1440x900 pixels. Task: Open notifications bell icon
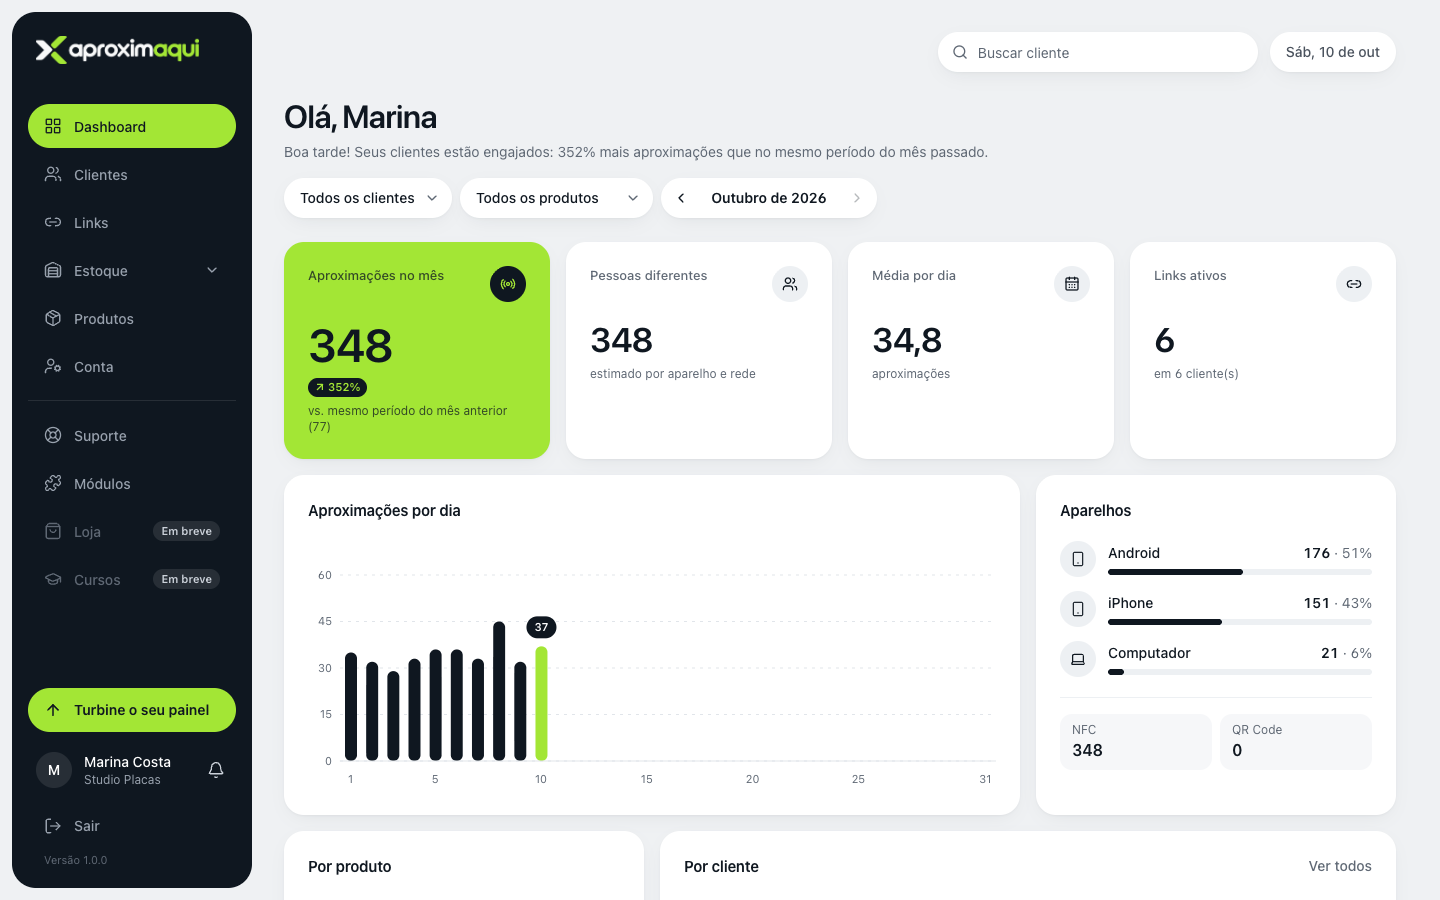pyautogui.click(x=216, y=770)
